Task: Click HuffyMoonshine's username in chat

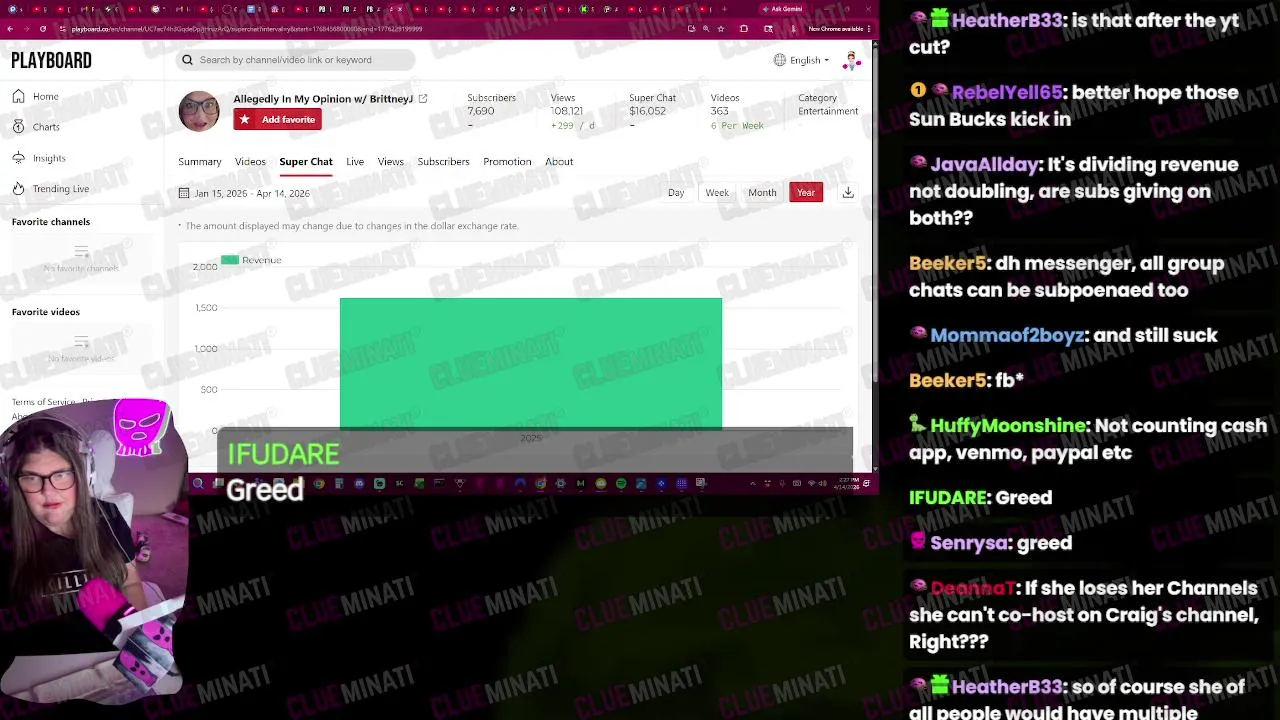Action: (x=1008, y=426)
